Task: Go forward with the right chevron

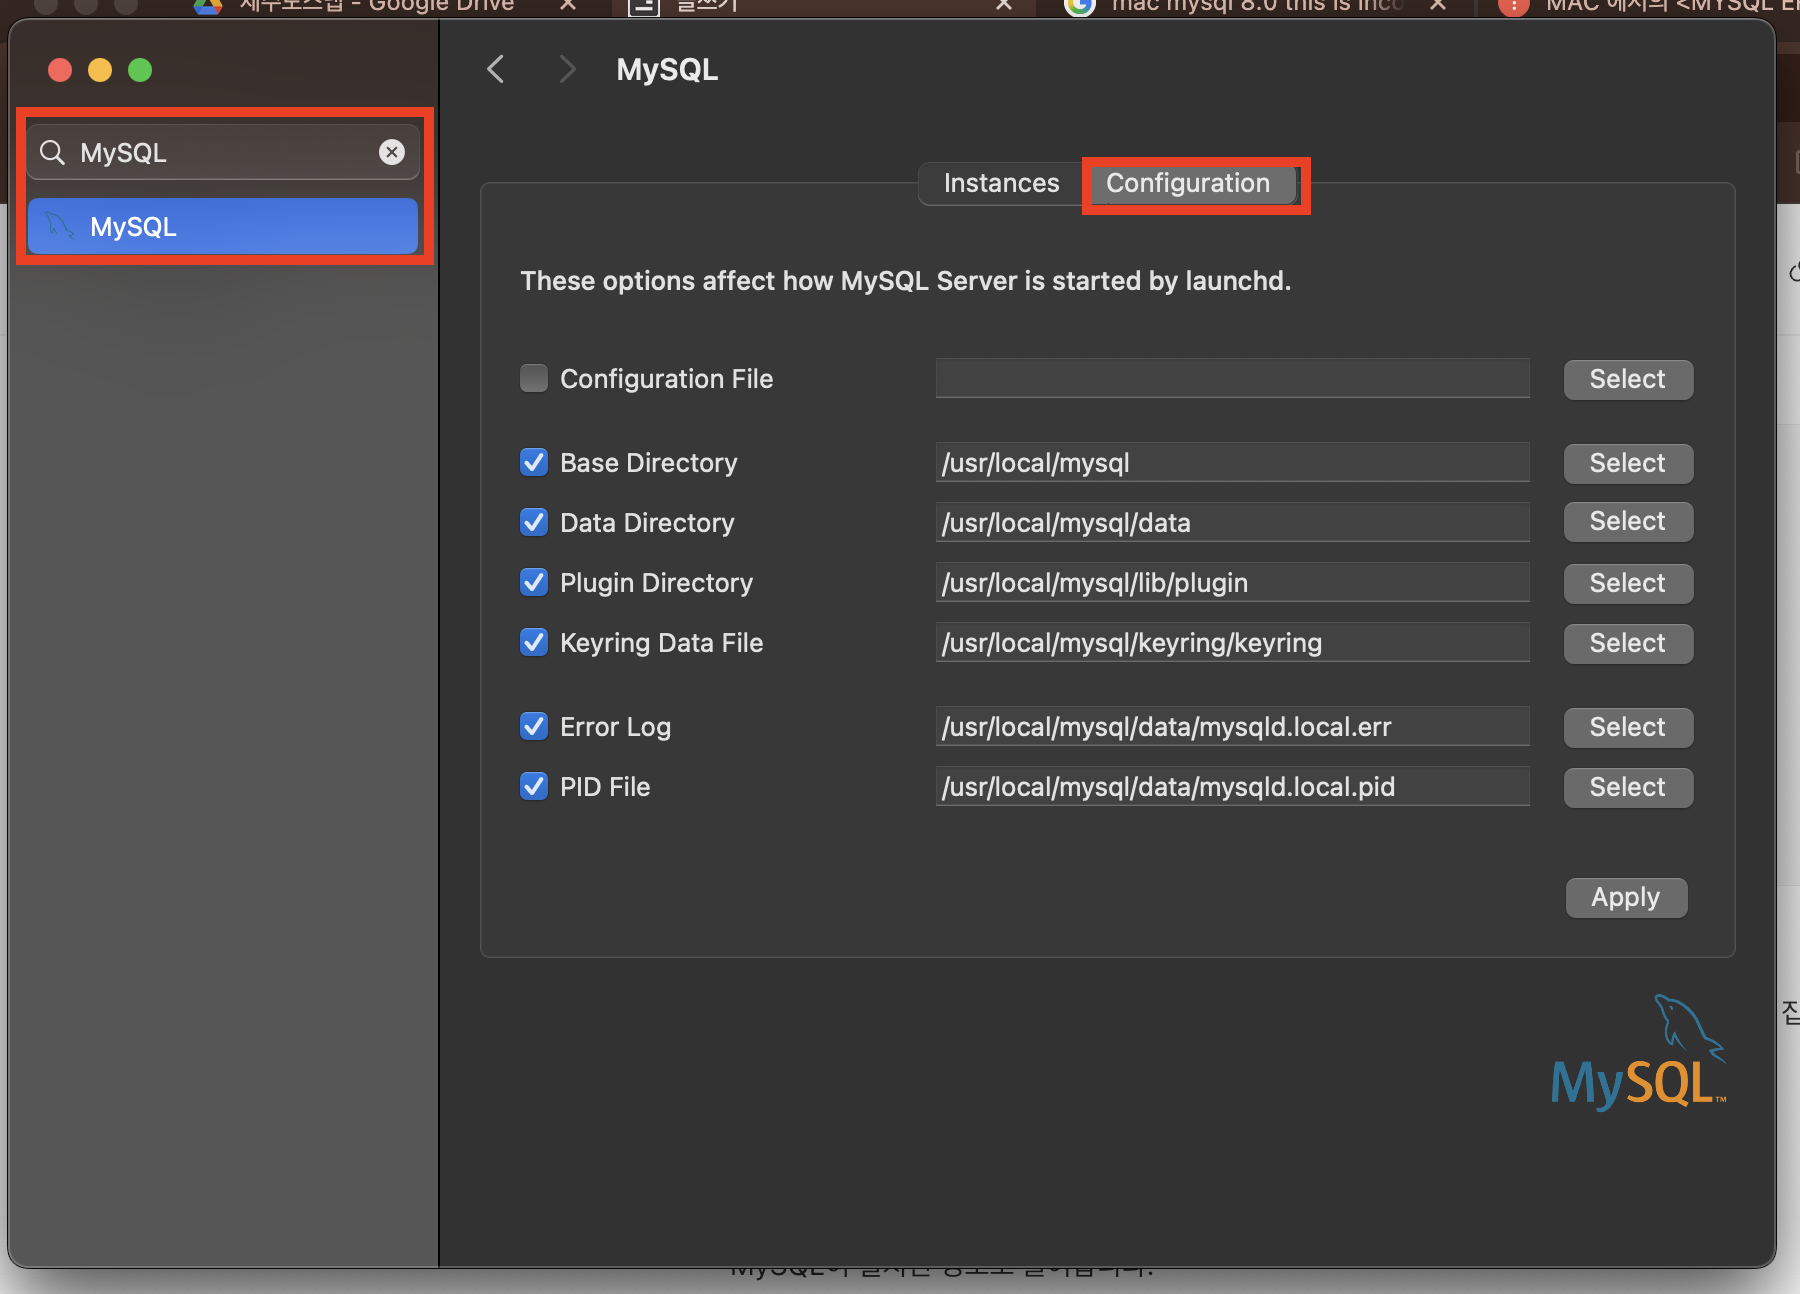Action: pyautogui.click(x=567, y=69)
